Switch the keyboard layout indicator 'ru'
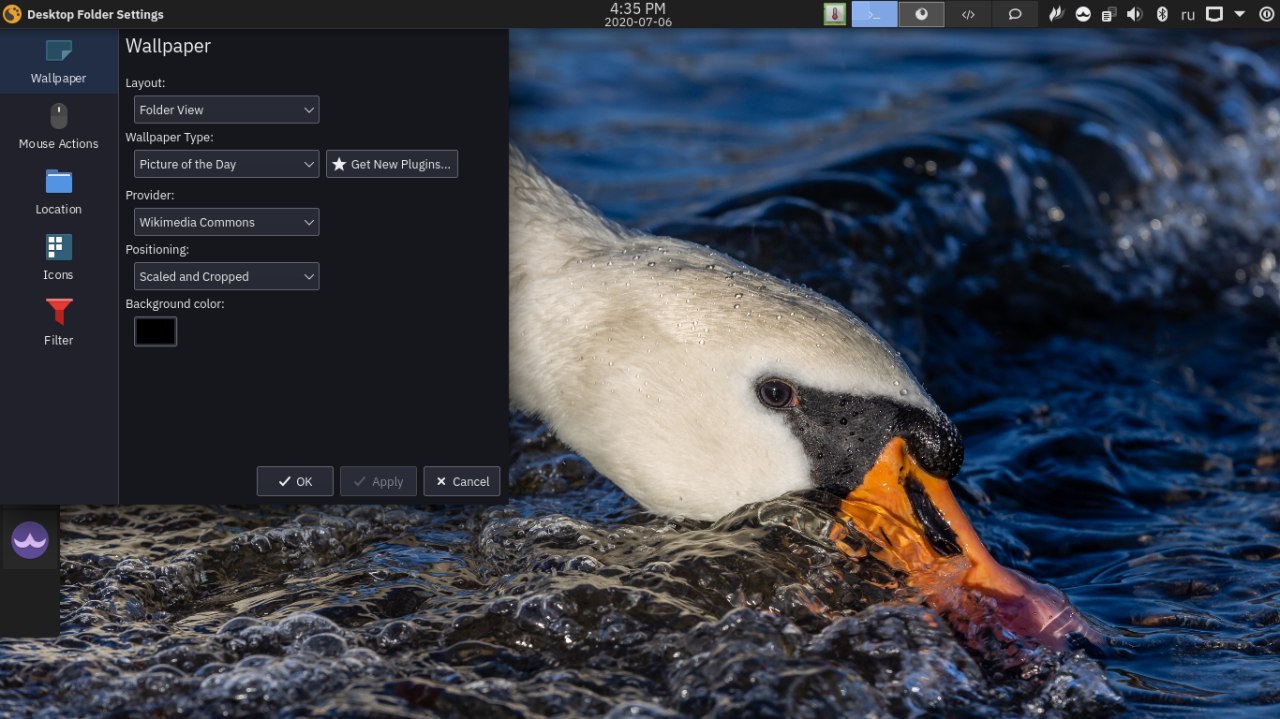The width and height of the screenshot is (1280, 719). coord(1188,14)
